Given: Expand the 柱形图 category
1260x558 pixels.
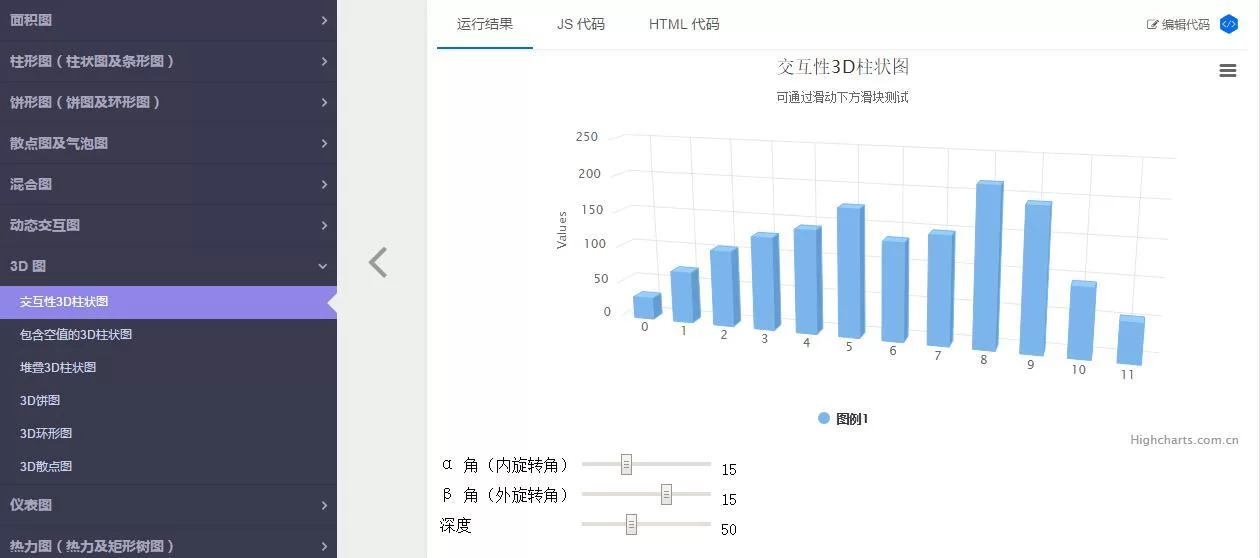Looking at the screenshot, I should pos(168,61).
